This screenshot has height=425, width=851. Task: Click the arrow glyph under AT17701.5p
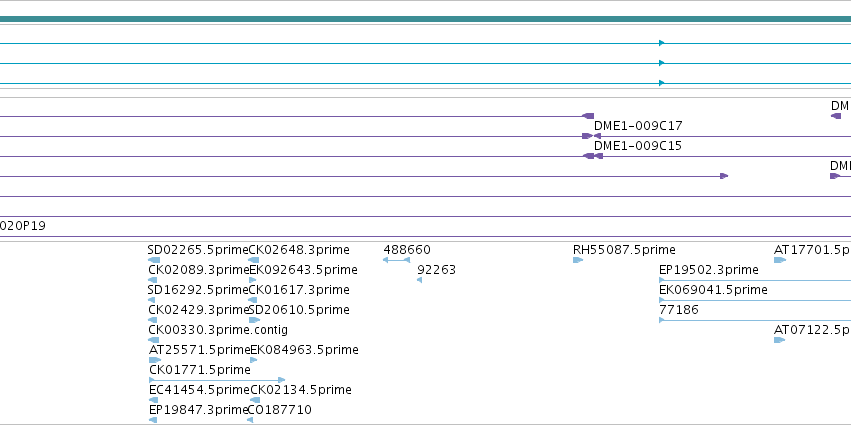click(x=779, y=260)
